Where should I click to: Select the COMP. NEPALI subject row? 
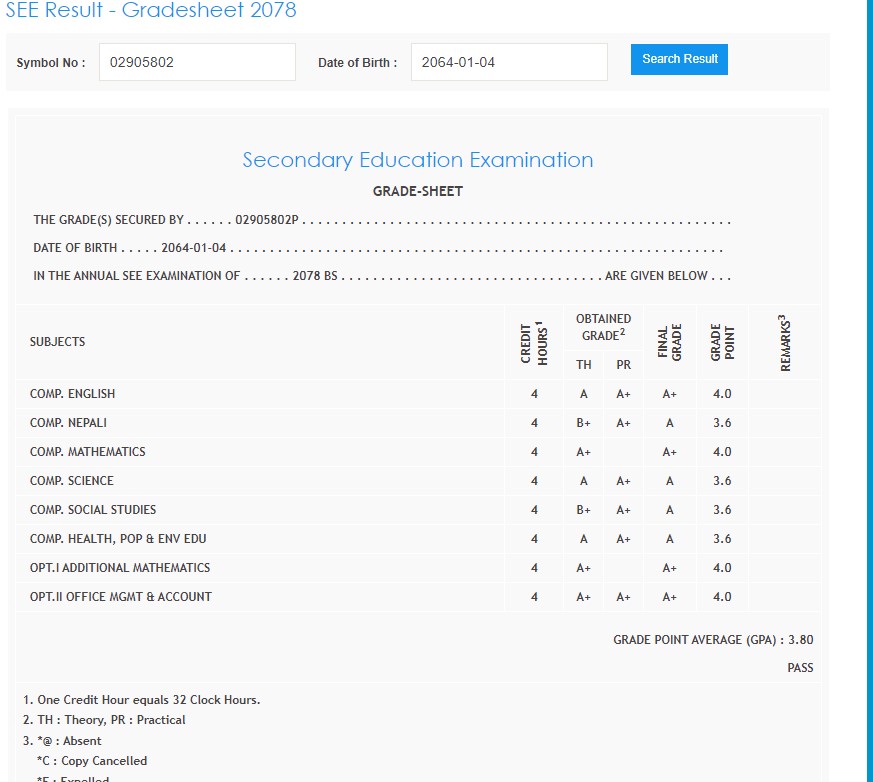68,423
